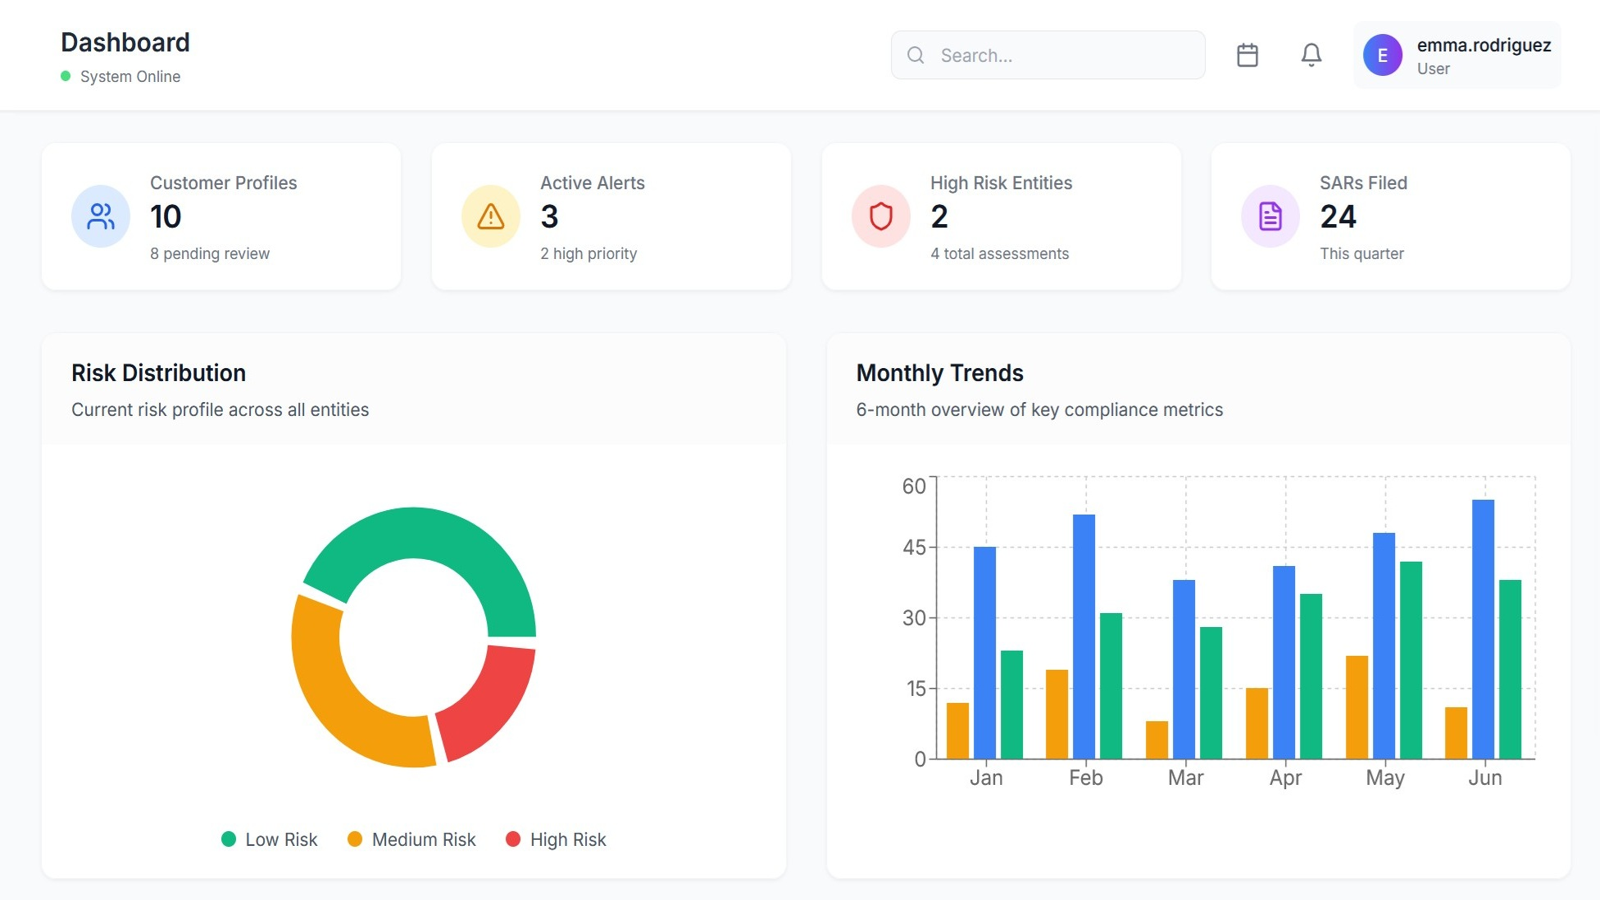Screen dimensions: 1600x900
Task: Click the Active Alerts warning triangle icon
Action: tap(491, 216)
